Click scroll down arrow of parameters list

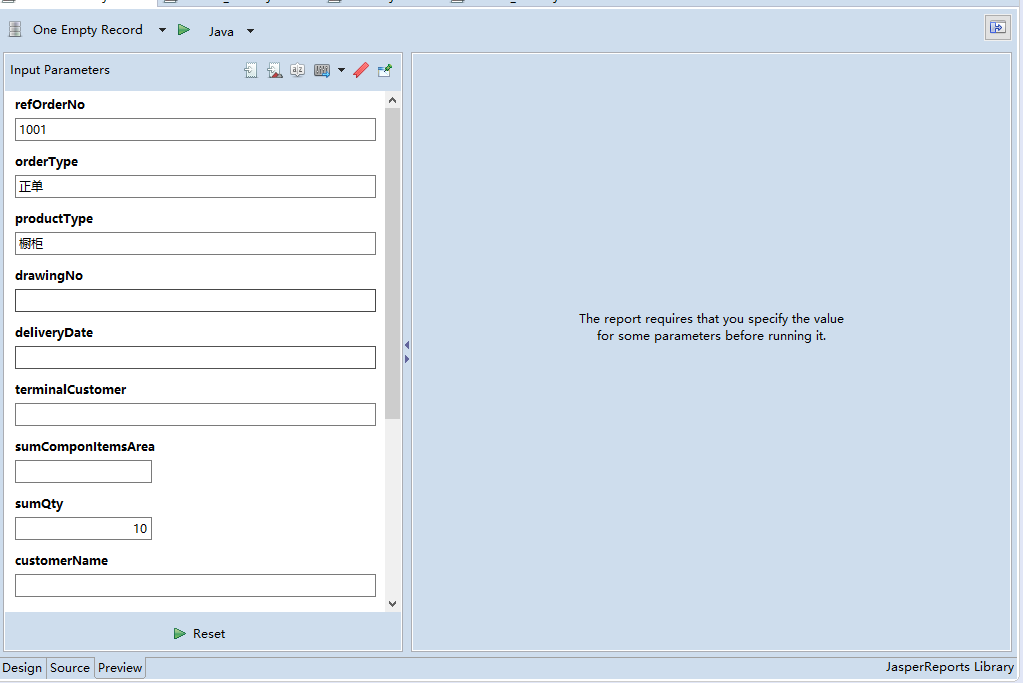point(392,603)
